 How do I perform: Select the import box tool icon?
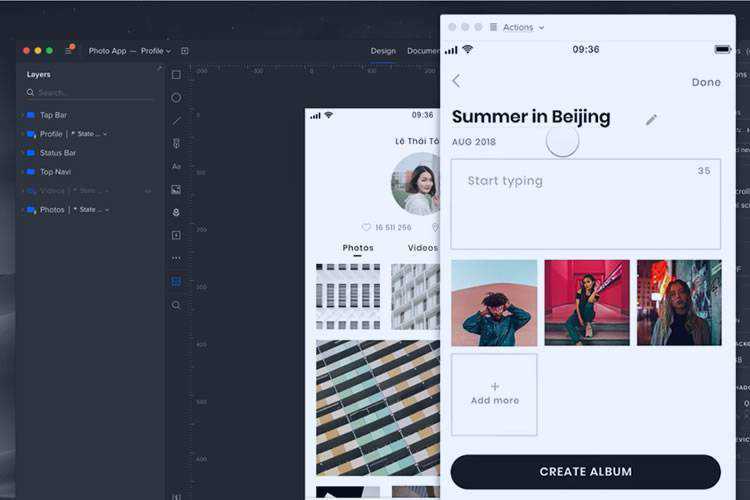click(x=176, y=235)
